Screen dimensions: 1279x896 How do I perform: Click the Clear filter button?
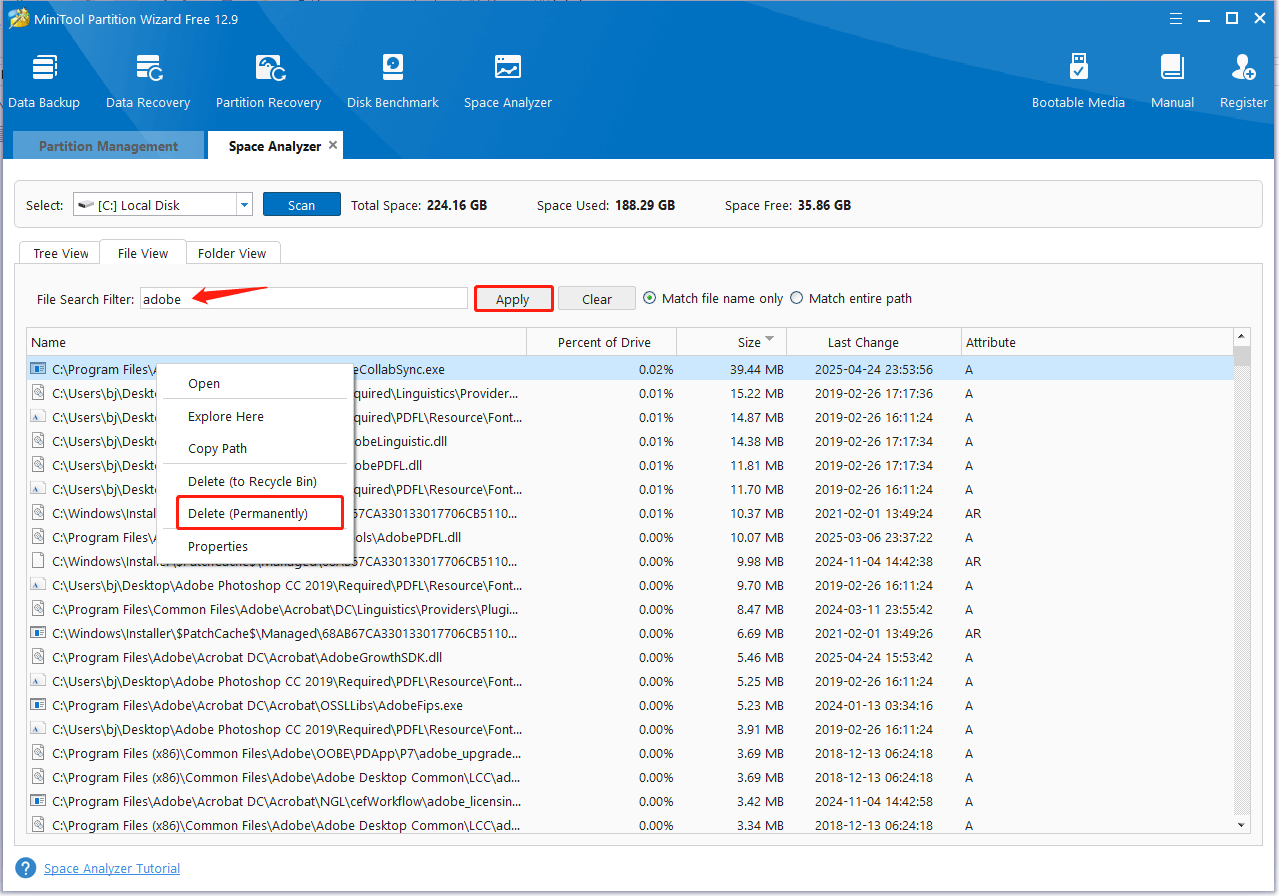pyautogui.click(x=596, y=298)
